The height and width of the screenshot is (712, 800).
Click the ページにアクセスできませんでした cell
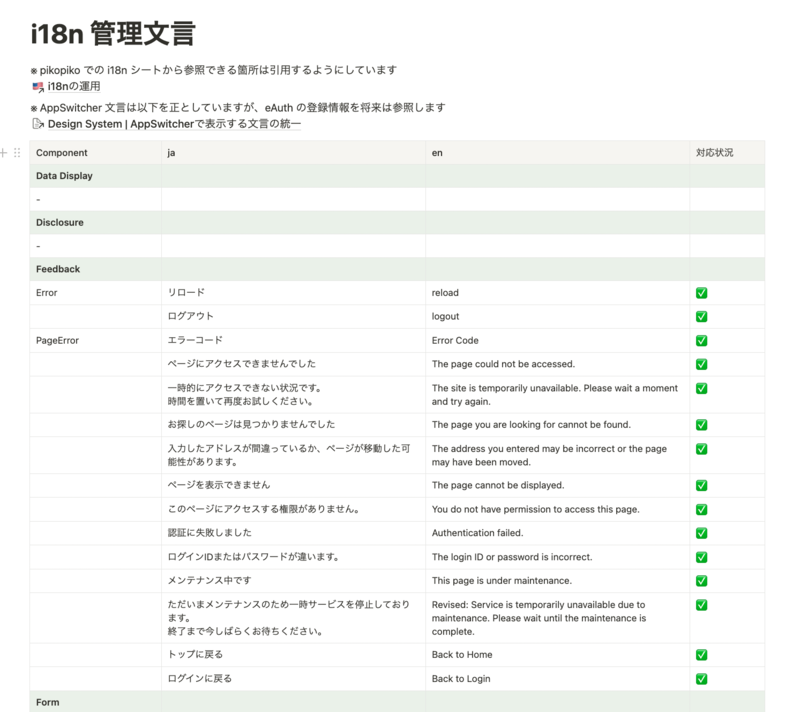coord(293,364)
